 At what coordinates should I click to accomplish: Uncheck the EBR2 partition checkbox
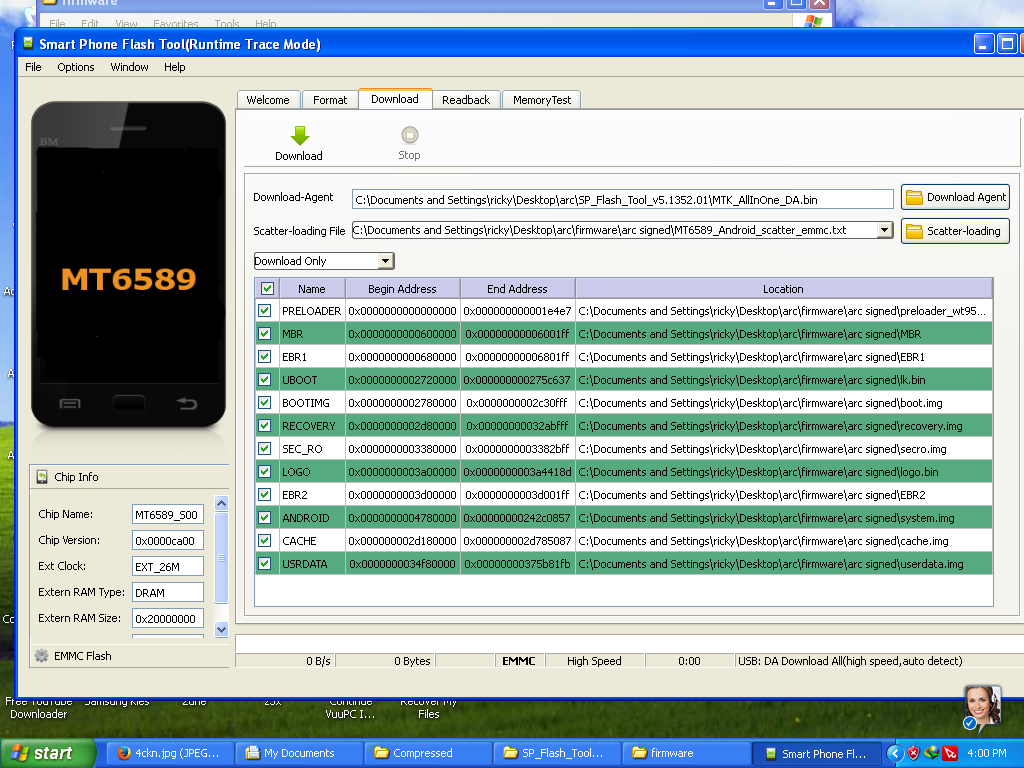pyautogui.click(x=264, y=494)
